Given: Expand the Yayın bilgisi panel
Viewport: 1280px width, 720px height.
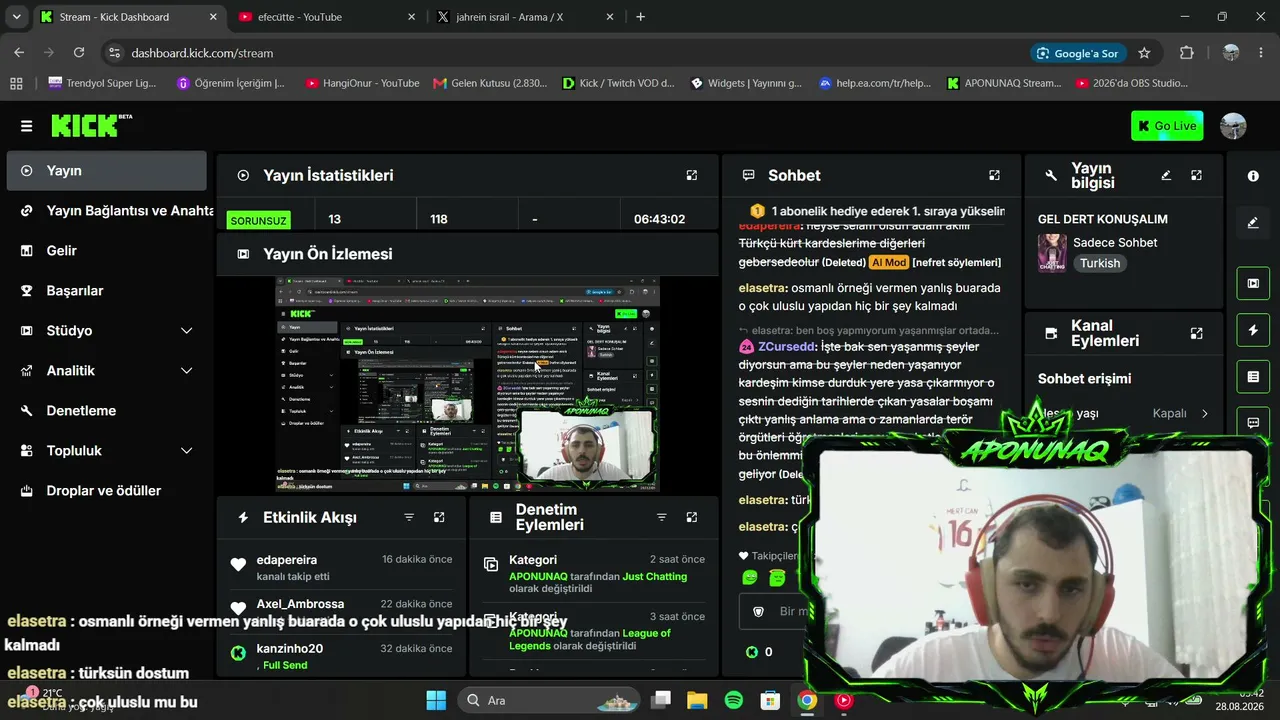Looking at the screenshot, I should [1196, 175].
